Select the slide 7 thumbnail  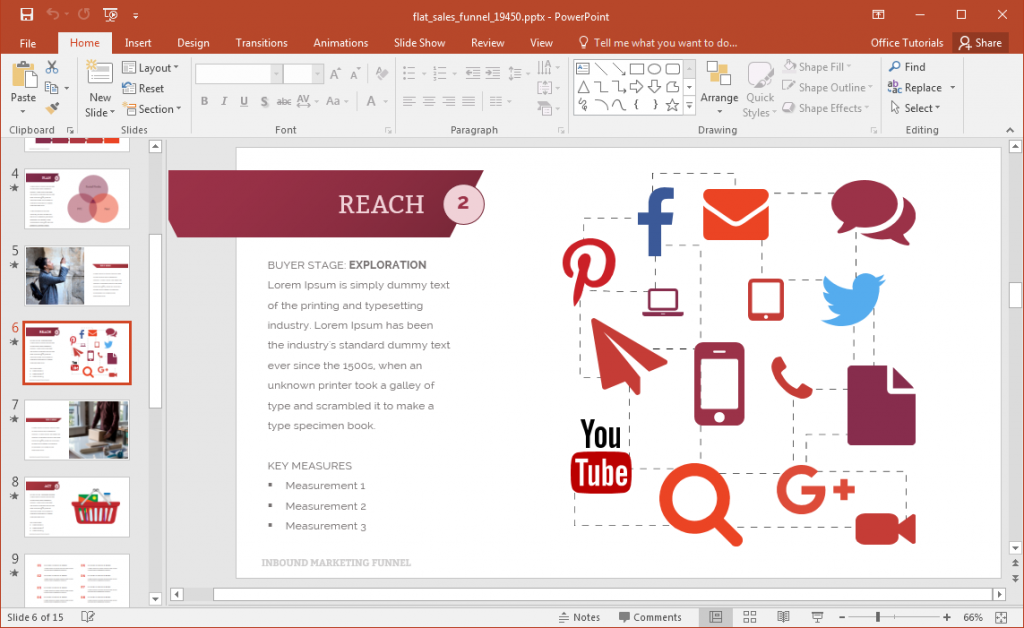coord(77,430)
